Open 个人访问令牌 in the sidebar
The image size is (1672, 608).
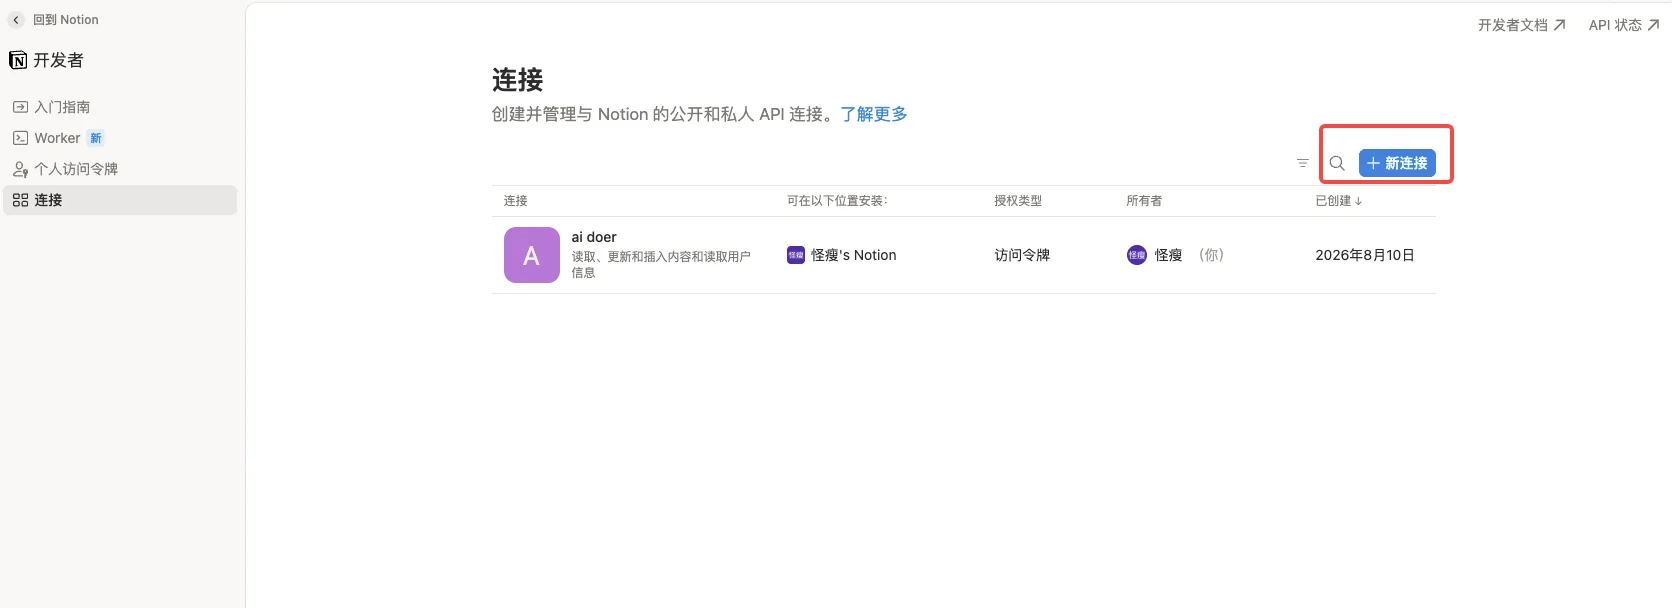point(120,169)
